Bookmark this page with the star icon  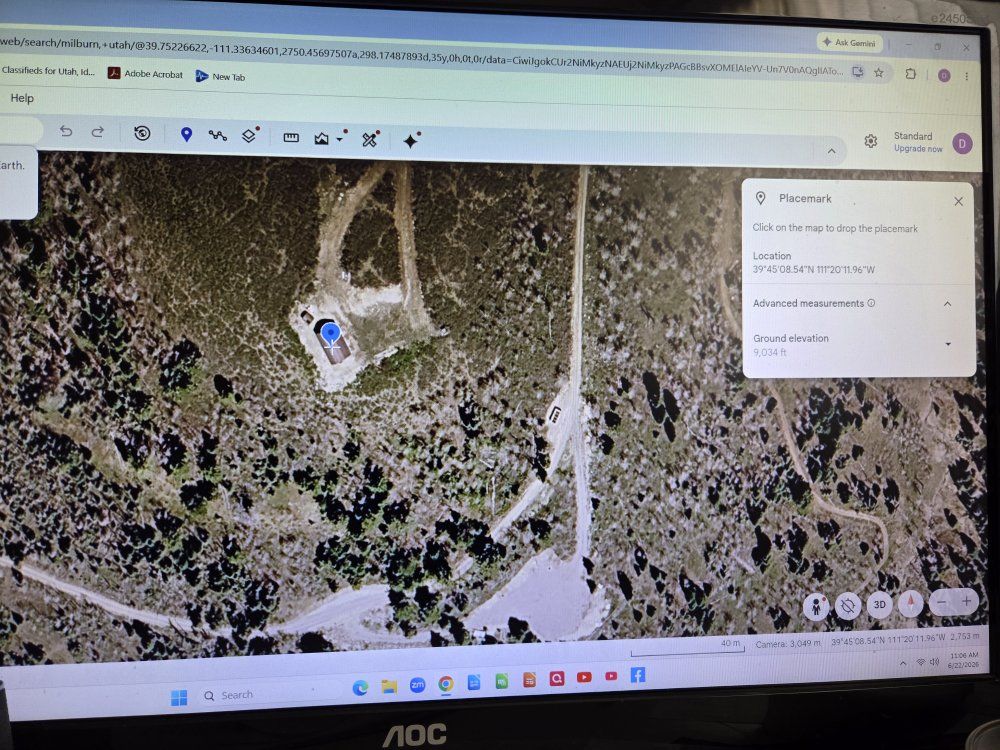coord(879,73)
